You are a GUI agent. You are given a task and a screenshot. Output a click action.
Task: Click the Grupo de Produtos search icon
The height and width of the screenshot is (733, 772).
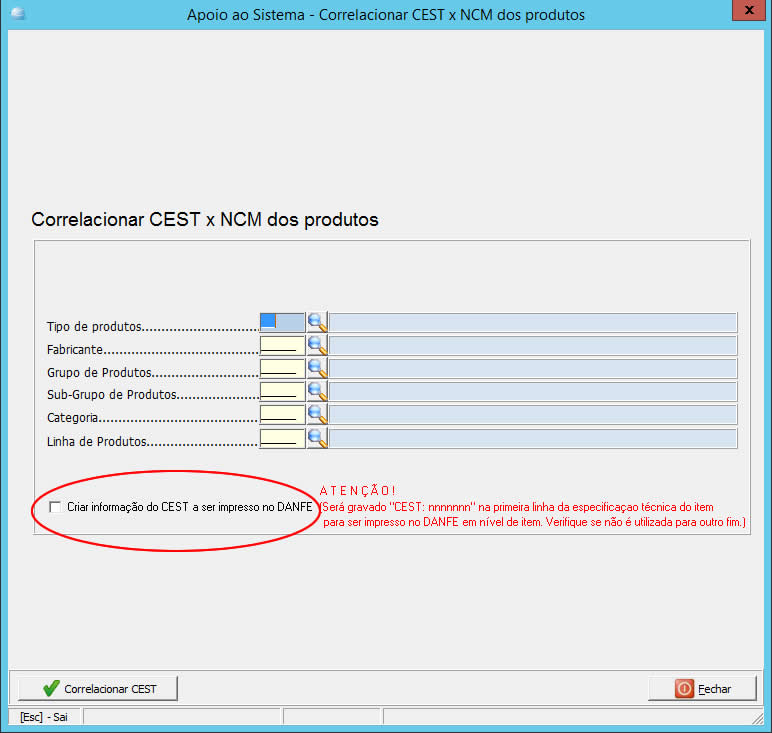coord(317,368)
